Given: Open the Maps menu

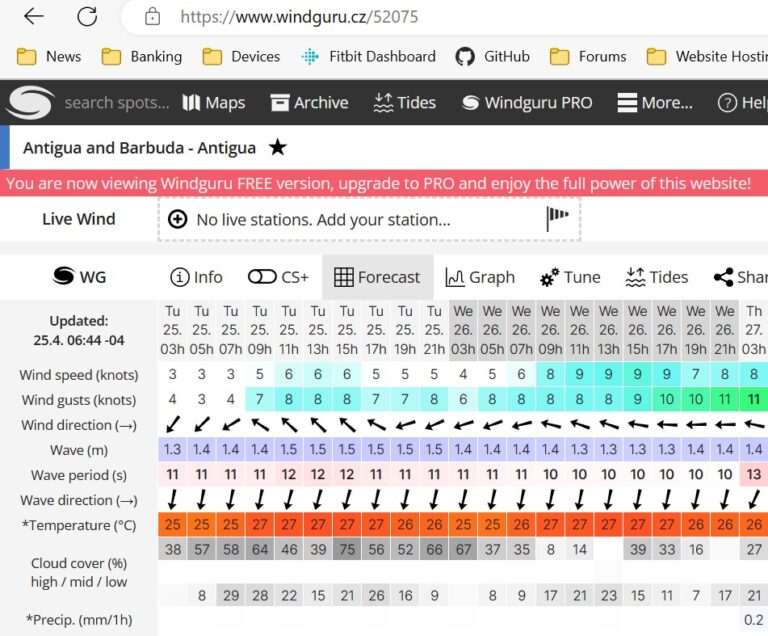Looking at the screenshot, I should coord(214,102).
